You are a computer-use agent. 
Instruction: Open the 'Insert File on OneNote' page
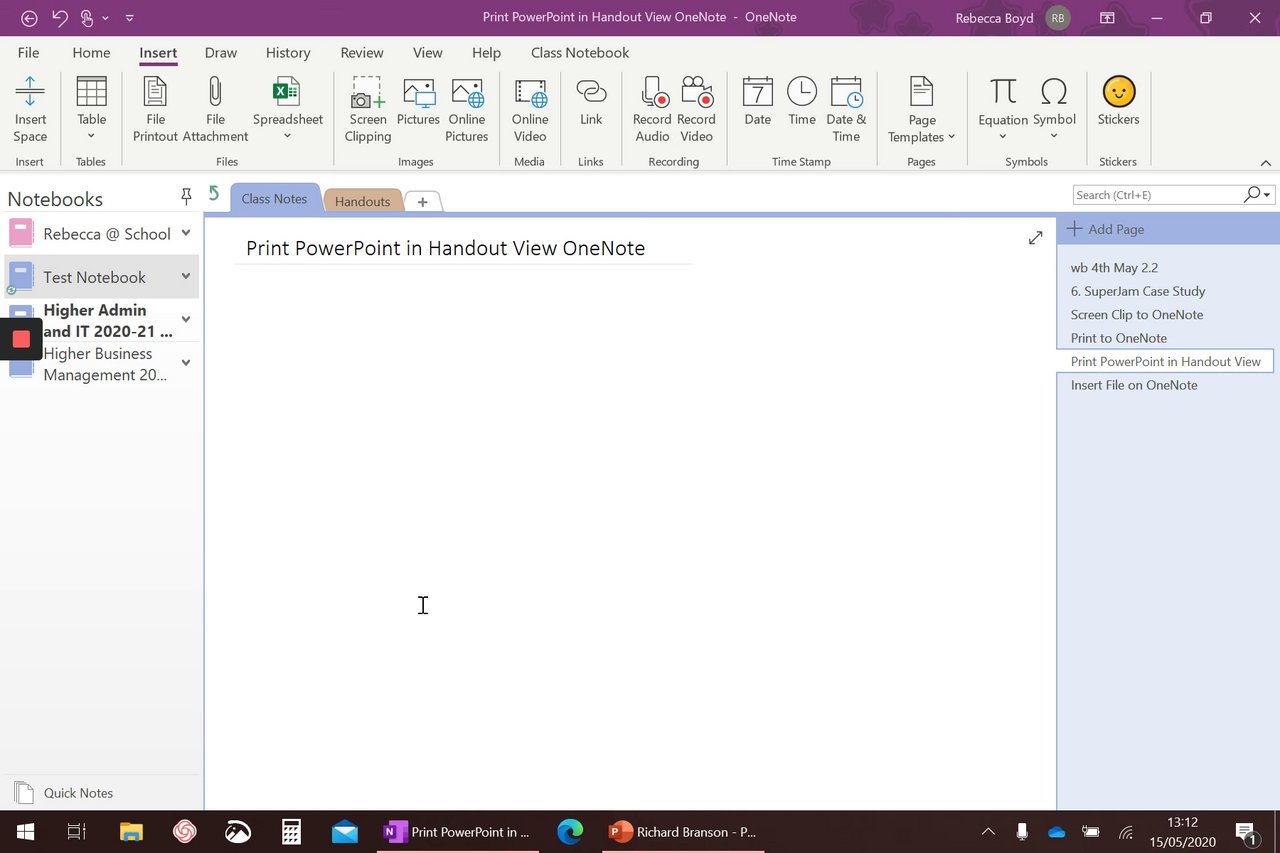click(x=1134, y=385)
